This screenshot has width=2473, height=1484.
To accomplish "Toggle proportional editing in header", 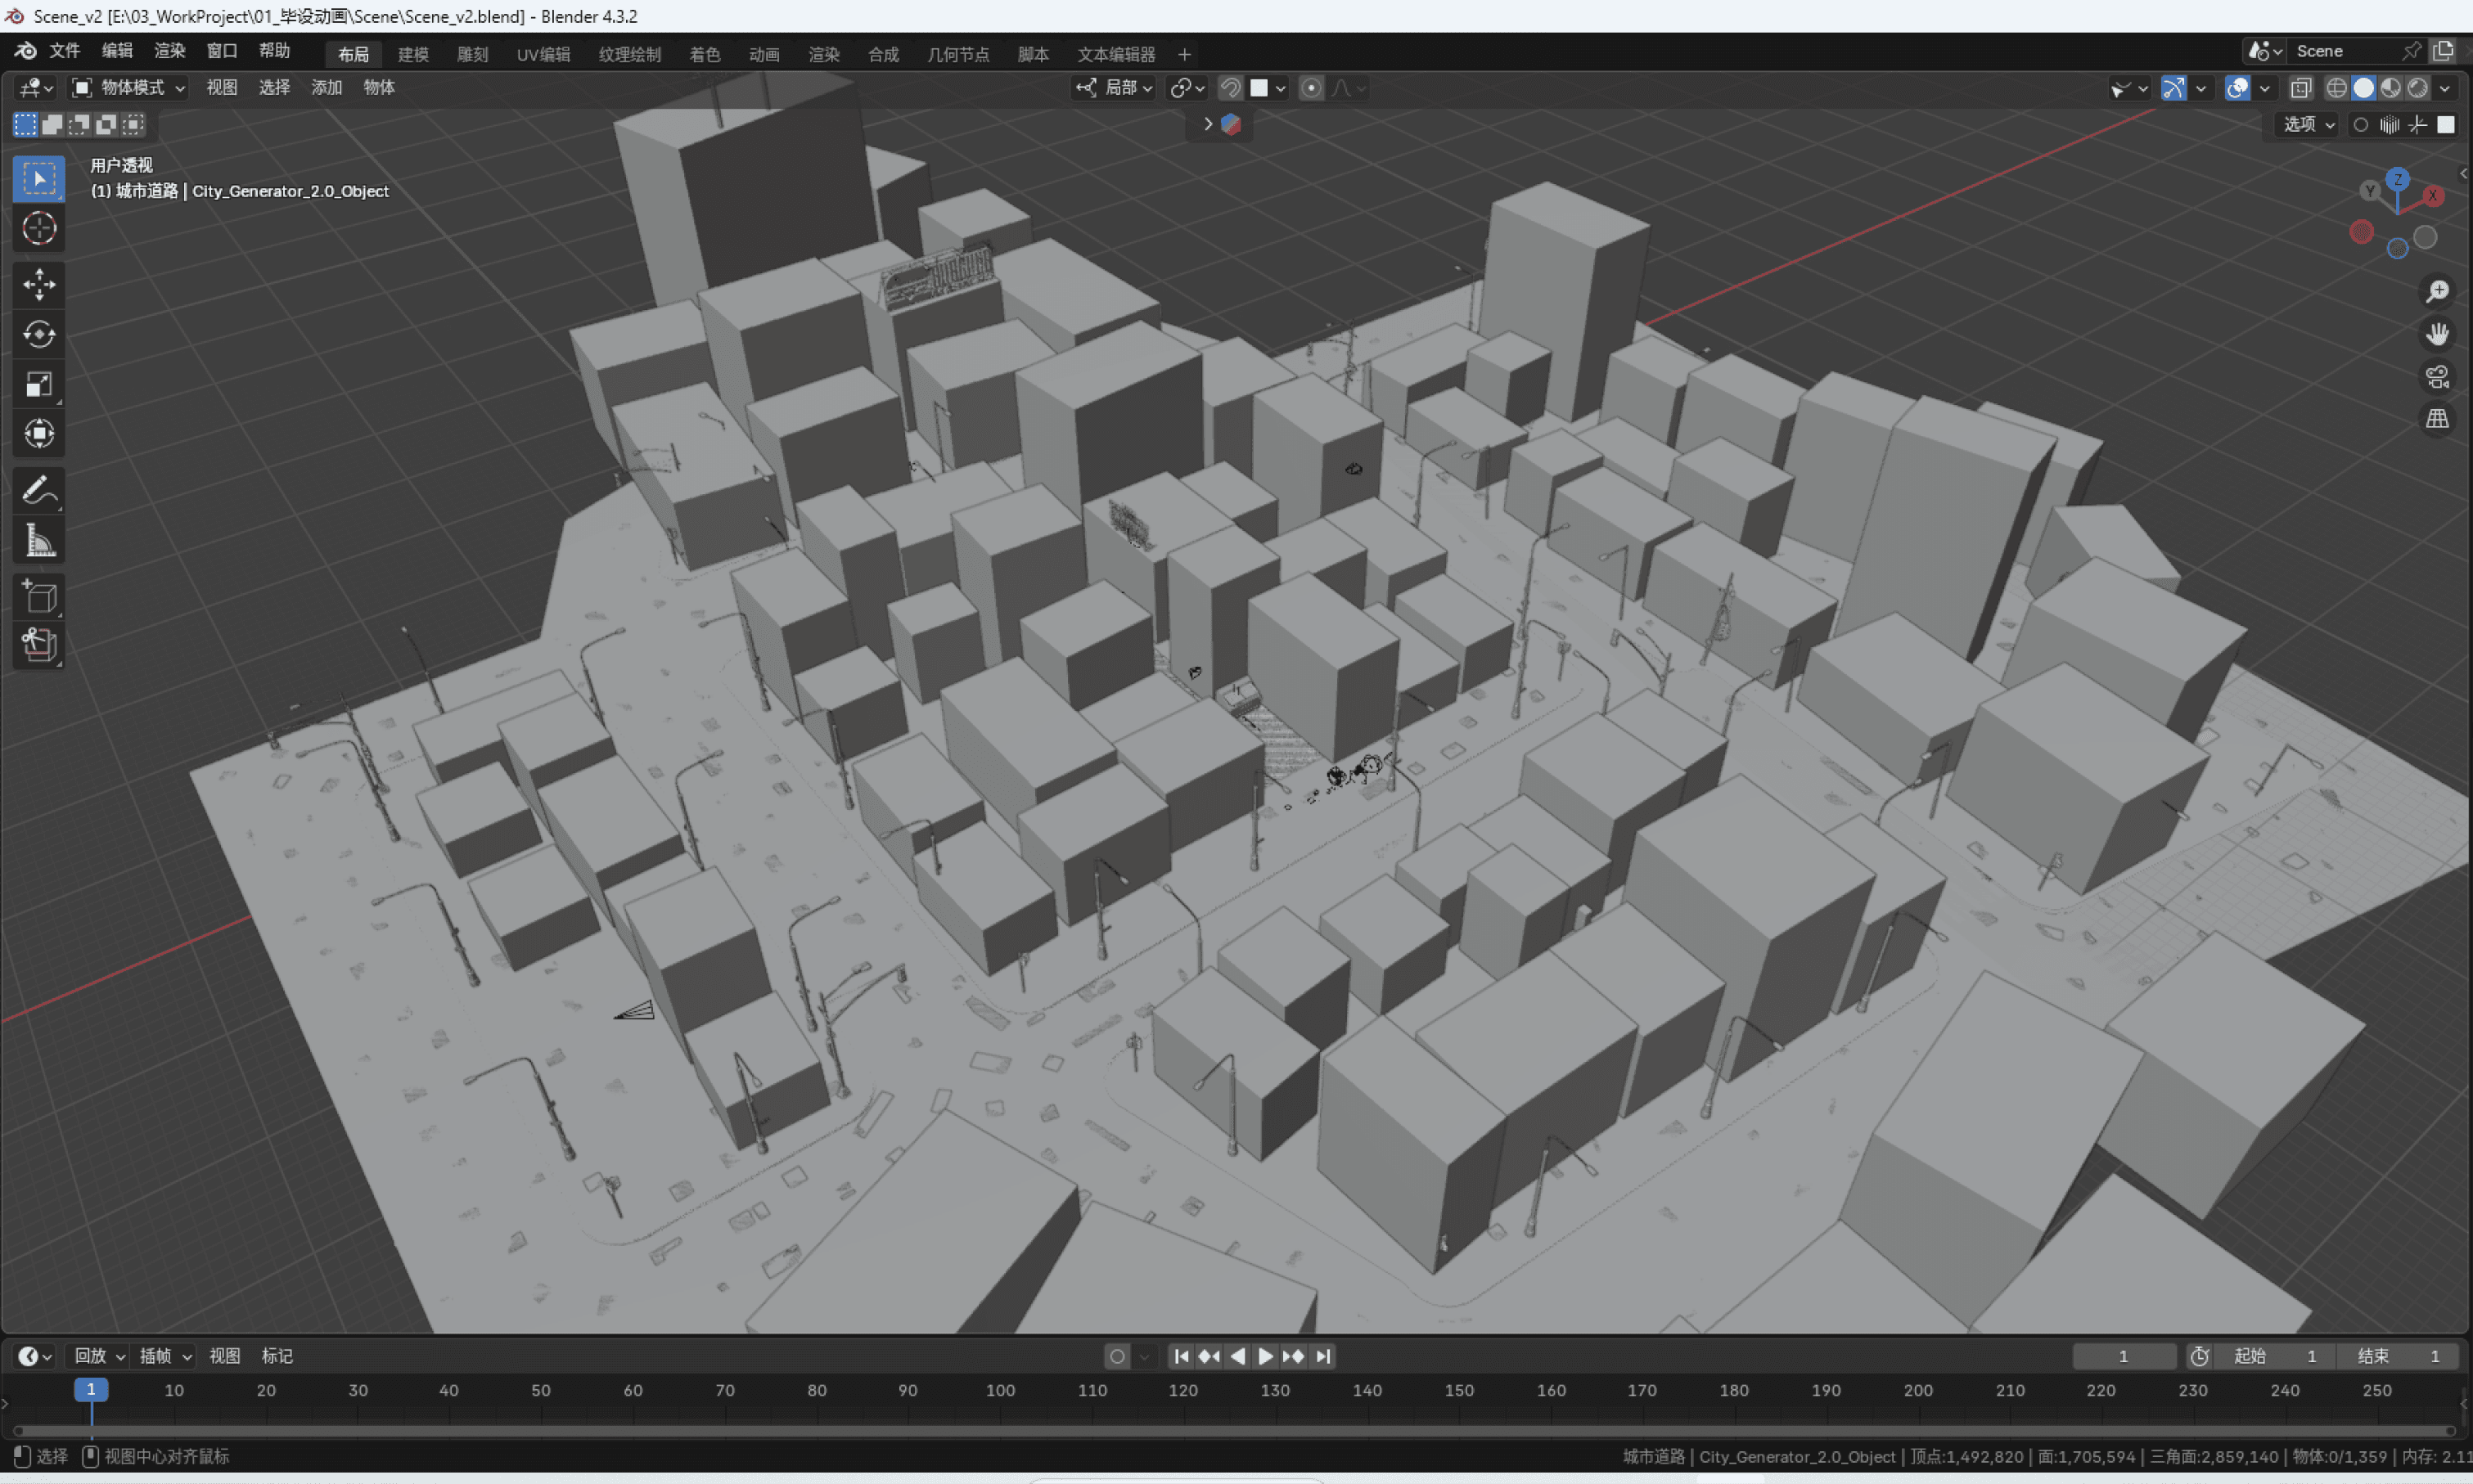I will point(1311,88).
